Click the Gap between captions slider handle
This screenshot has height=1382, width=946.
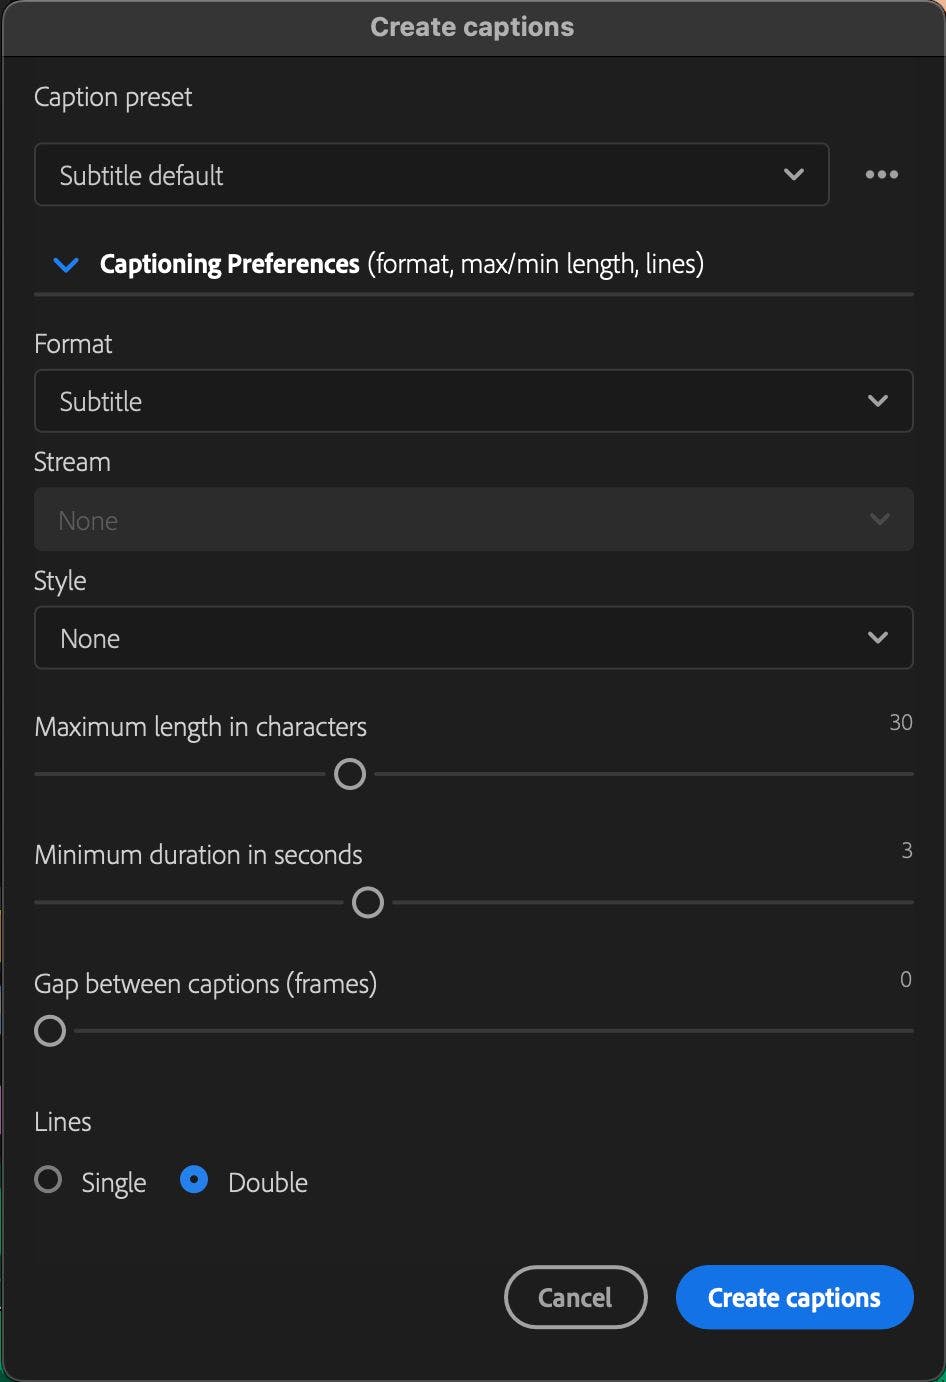click(50, 1031)
